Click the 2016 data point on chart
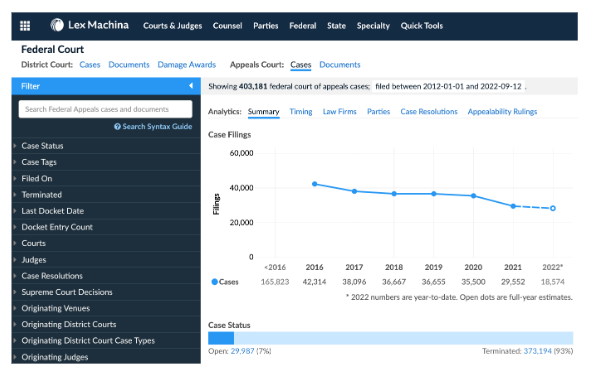 pos(315,184)
